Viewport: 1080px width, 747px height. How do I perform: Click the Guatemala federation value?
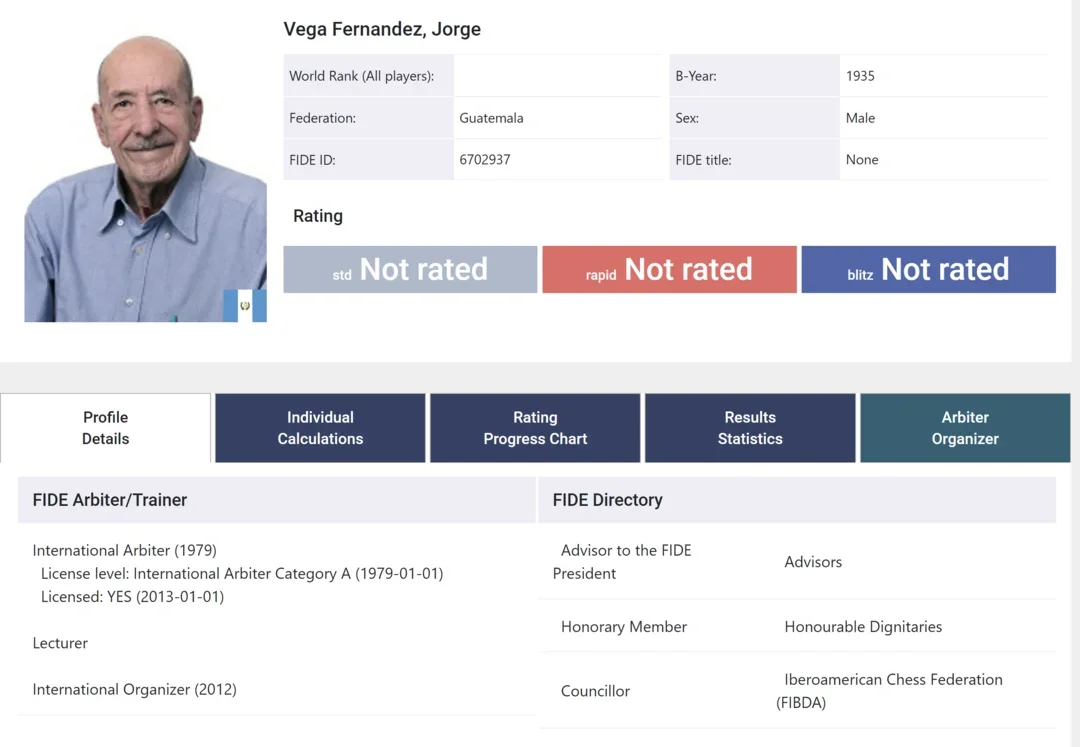(x=491, y=118)
